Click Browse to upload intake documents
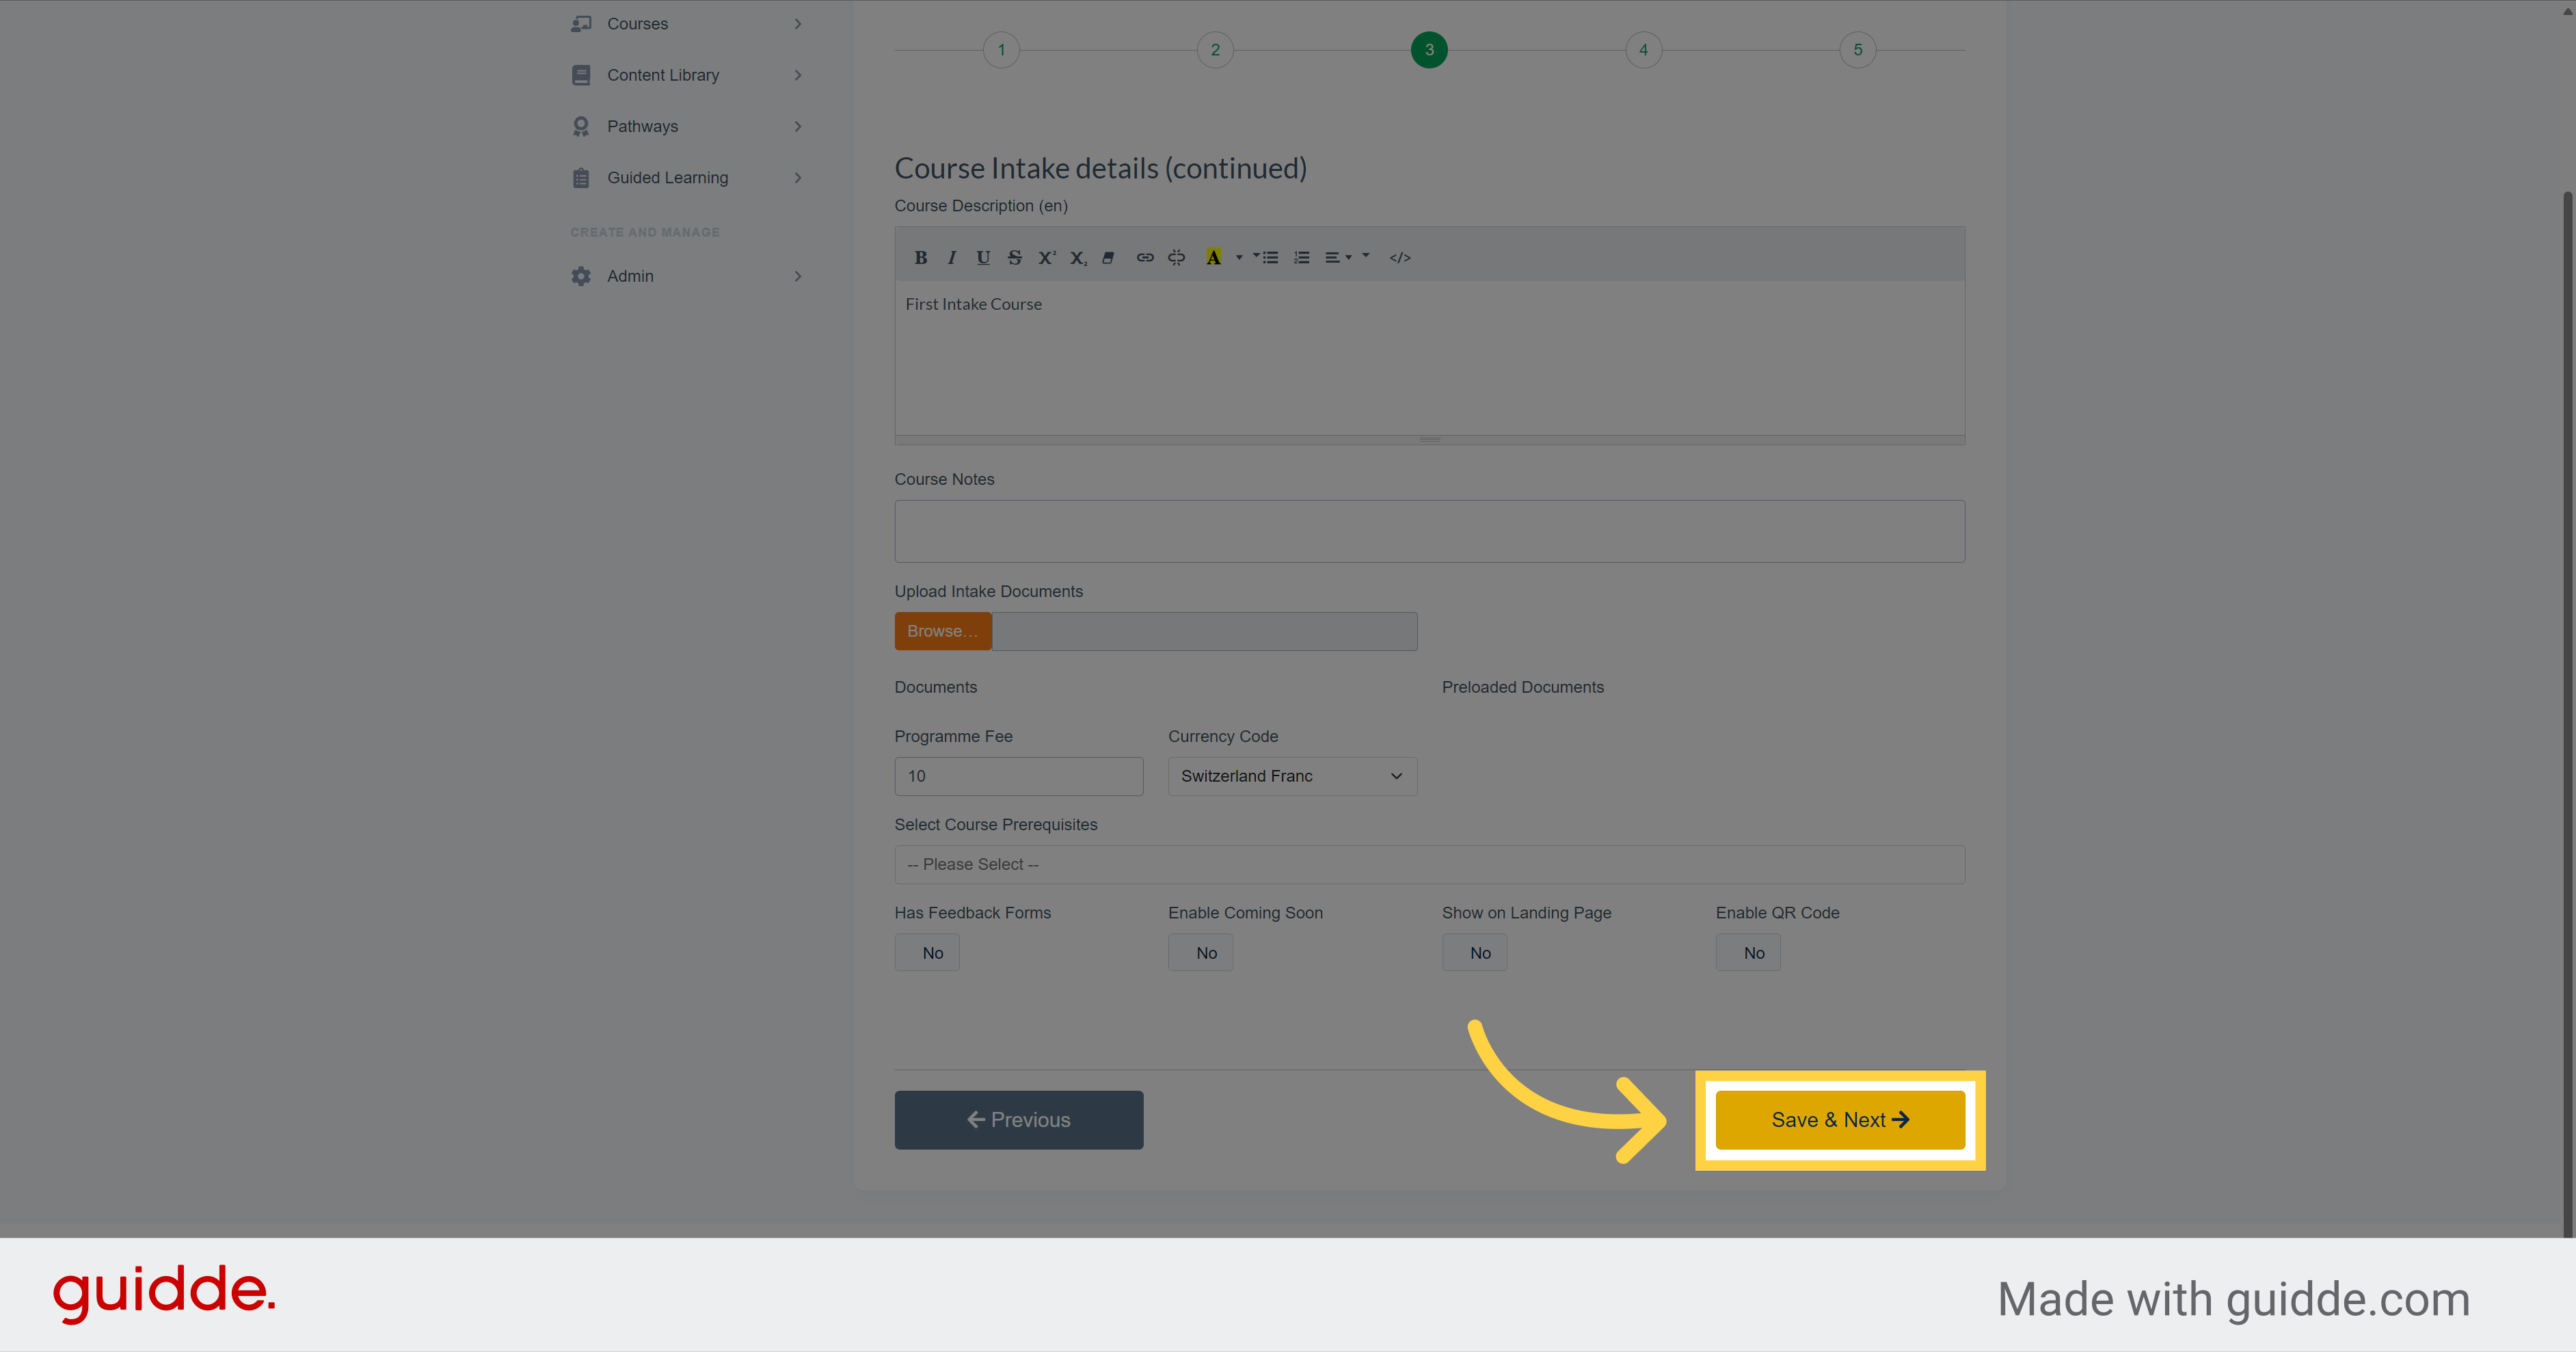This screenshot has width=2576, height=1352. [943, 631]
